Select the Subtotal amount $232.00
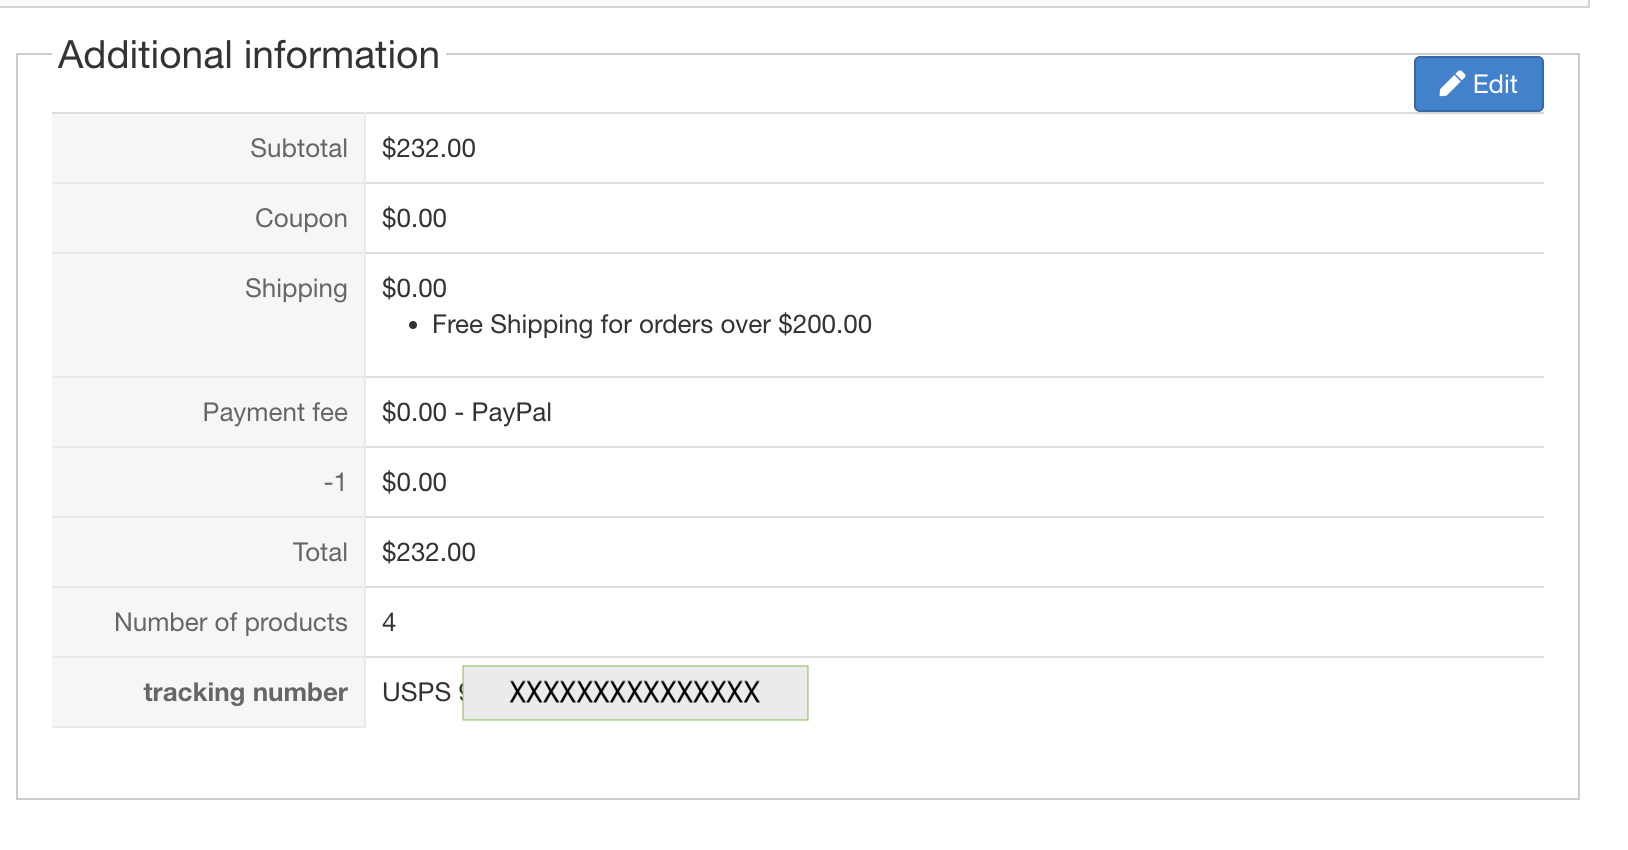The width and height of the screenshot is (1628, 850). click(429, 148)
